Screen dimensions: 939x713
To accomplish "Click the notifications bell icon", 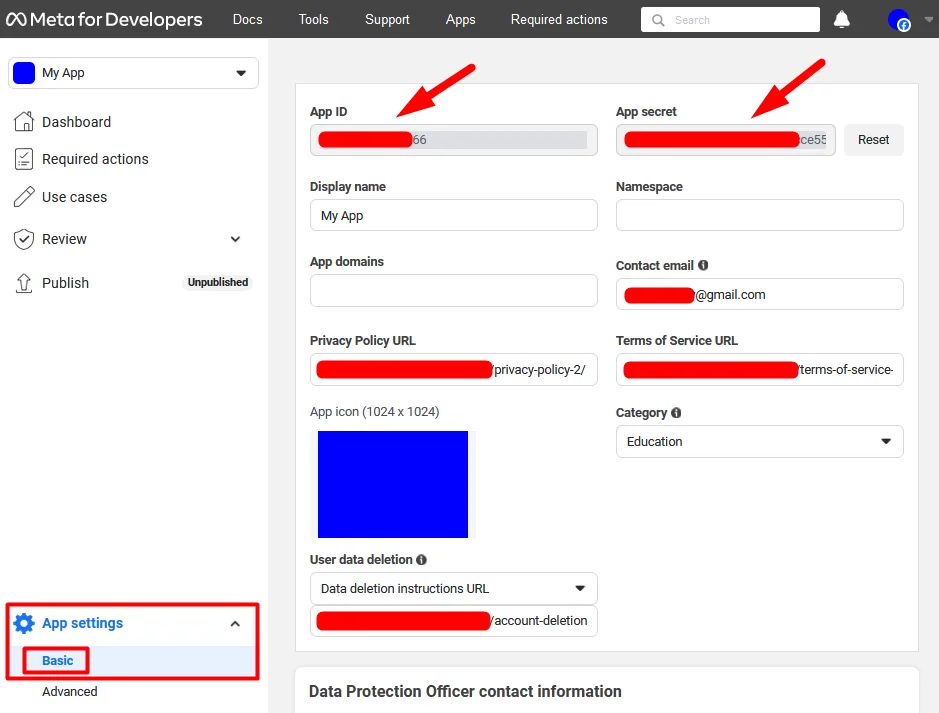I will 841,19.
